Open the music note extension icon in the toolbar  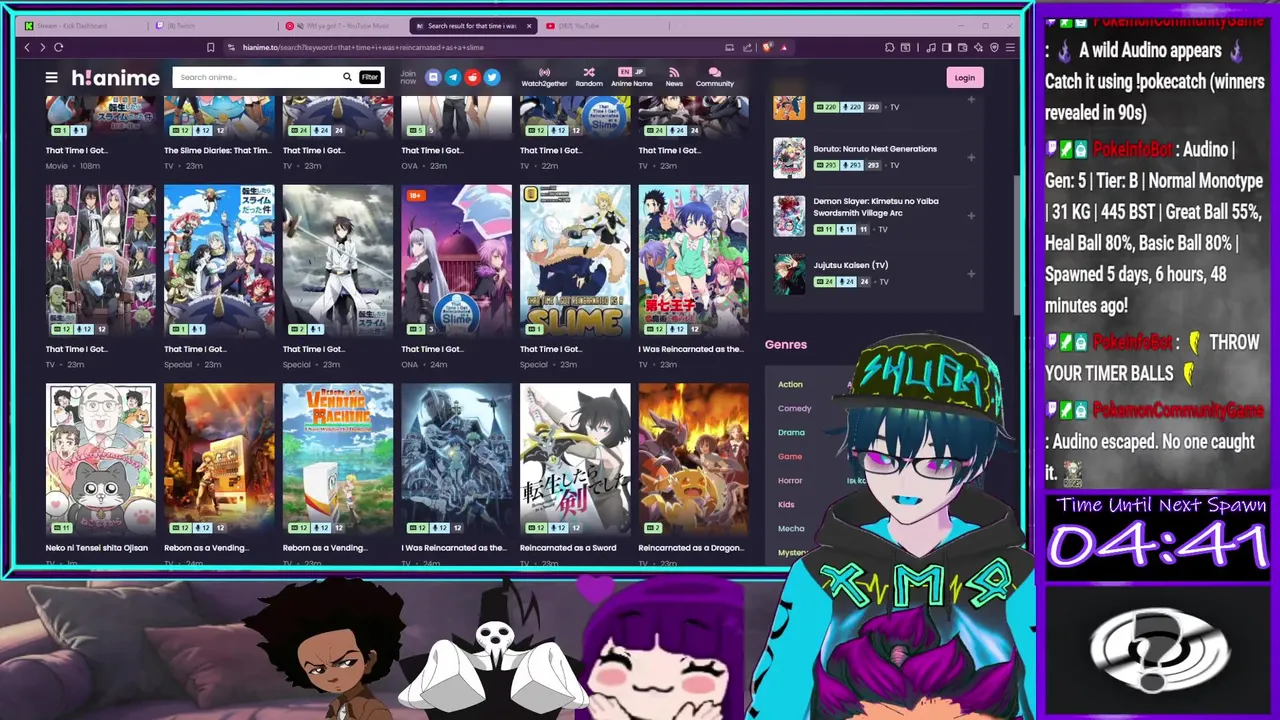[x=932, y=47]
